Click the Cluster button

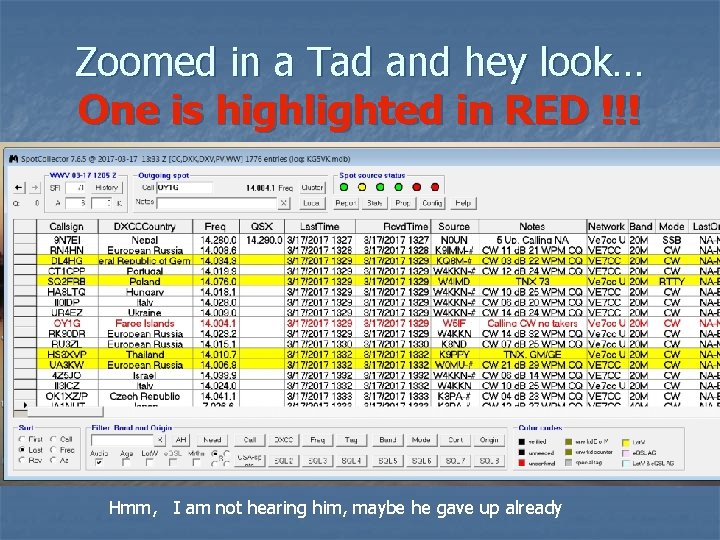click(312, 187)
